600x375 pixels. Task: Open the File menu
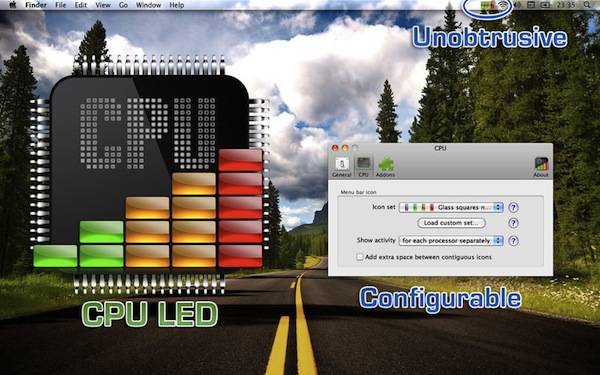point(60,5)
